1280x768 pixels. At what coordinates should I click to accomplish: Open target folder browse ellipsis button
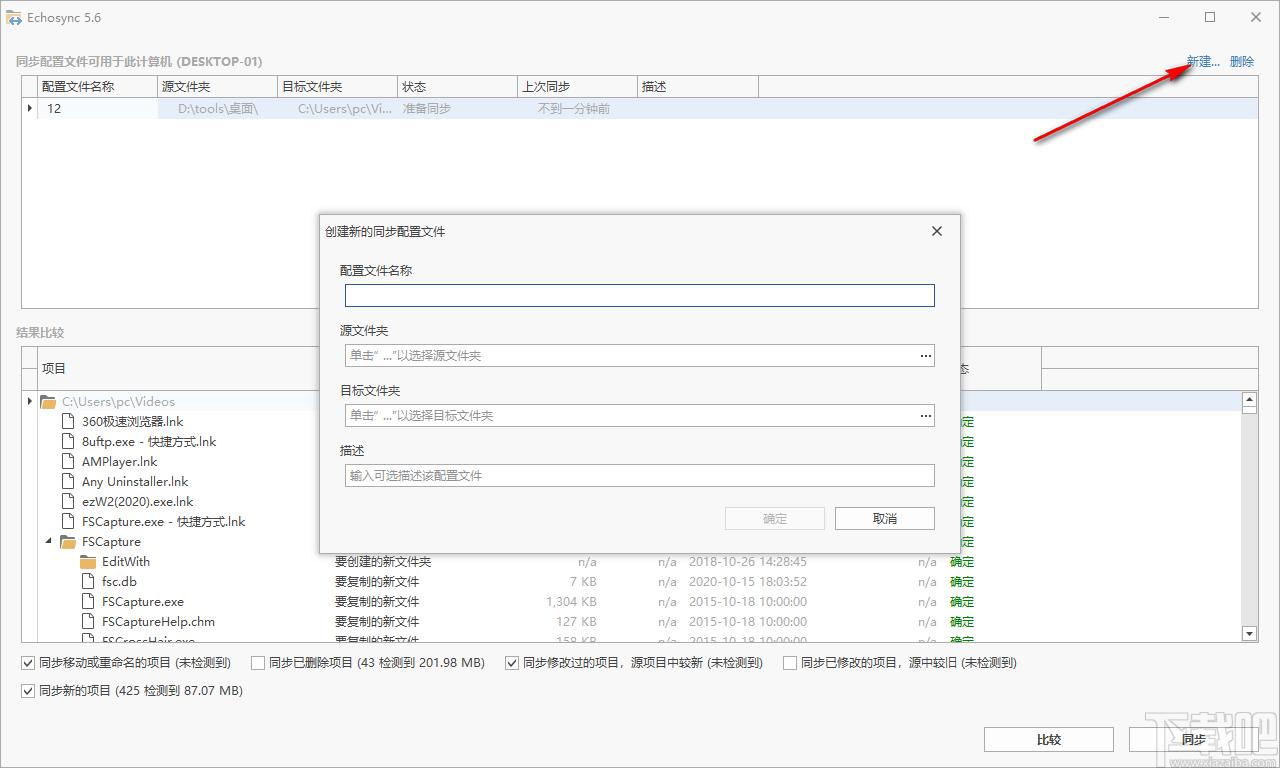926,415
